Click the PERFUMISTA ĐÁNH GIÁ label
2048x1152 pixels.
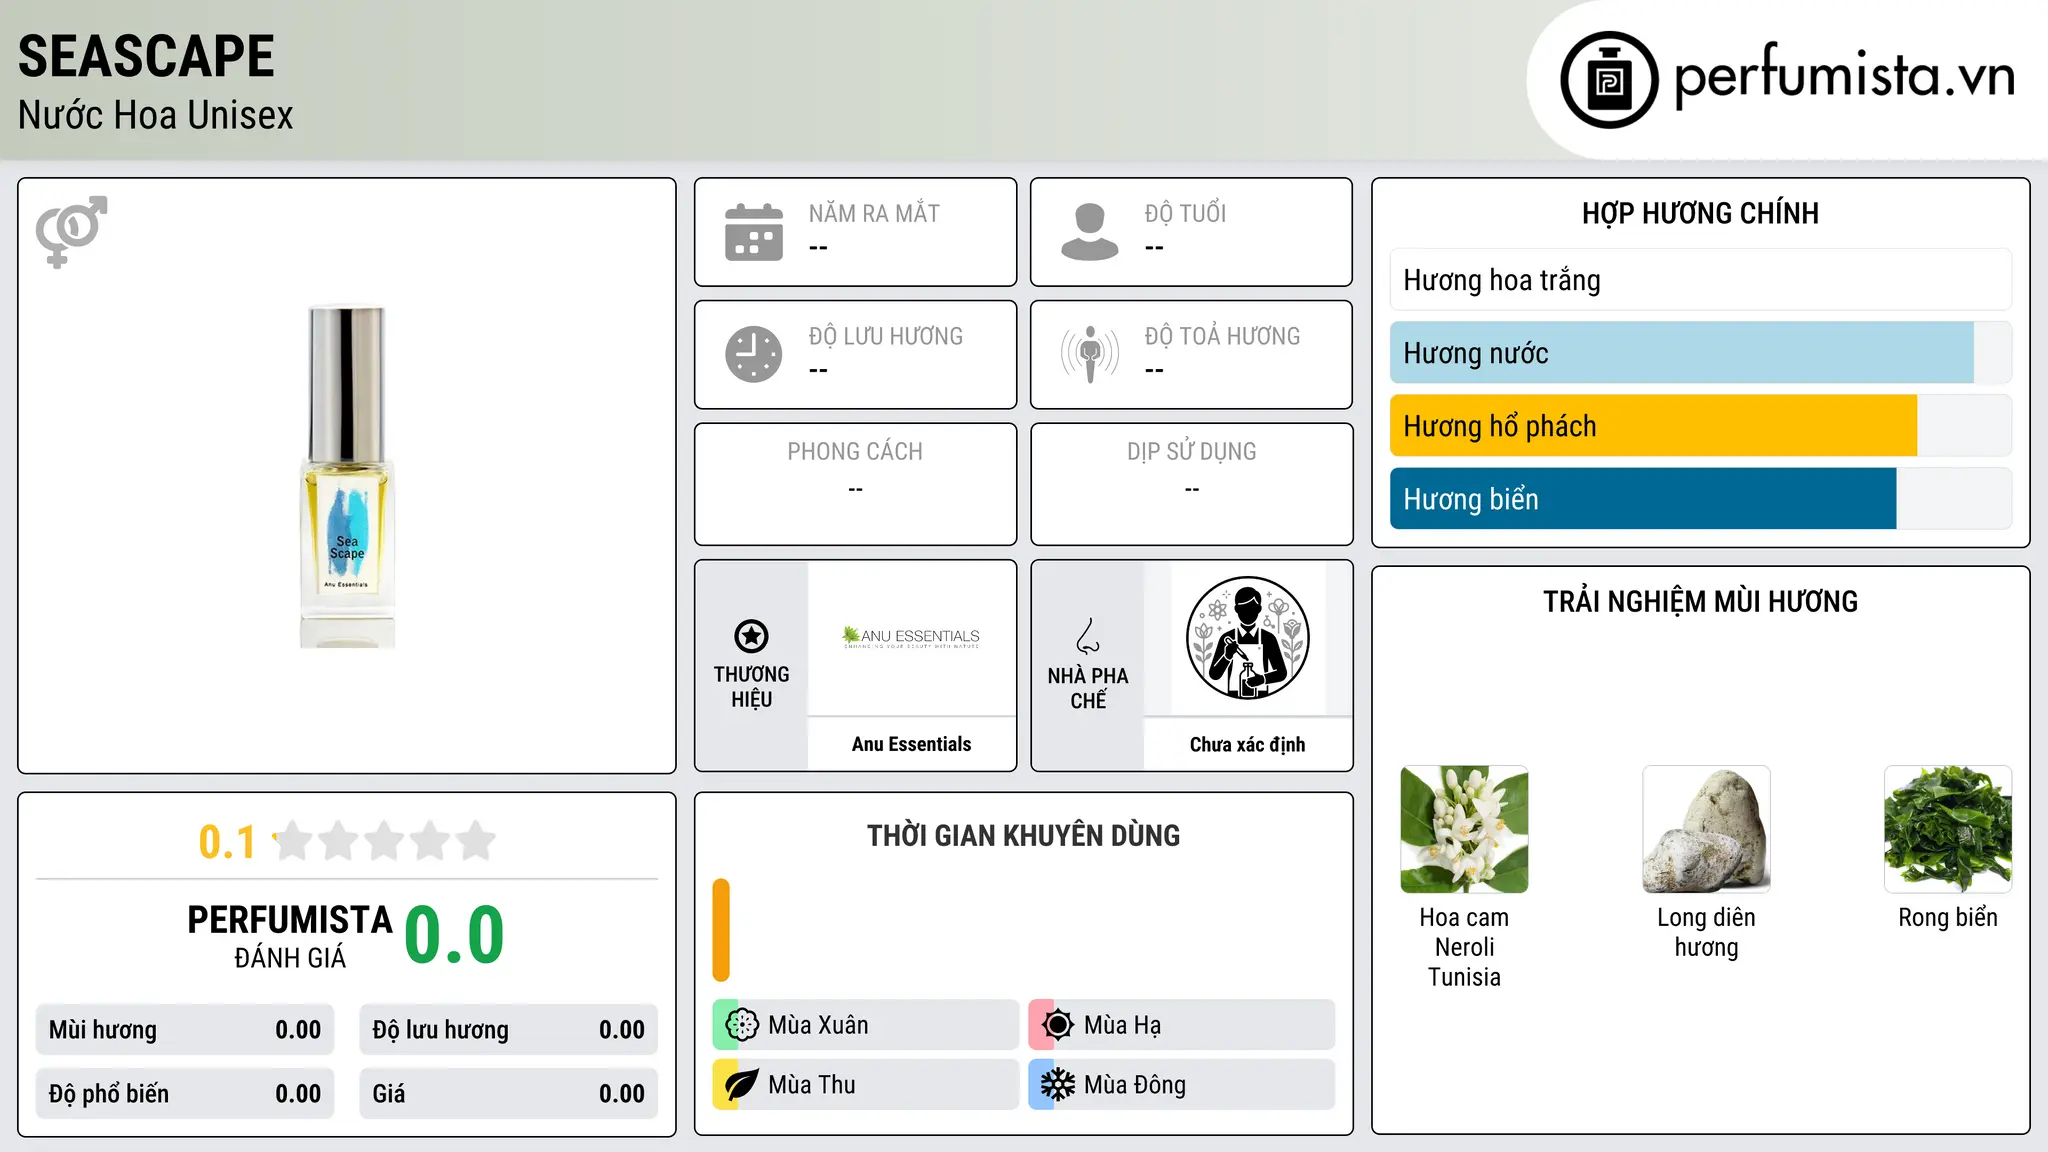pos(290,937)
